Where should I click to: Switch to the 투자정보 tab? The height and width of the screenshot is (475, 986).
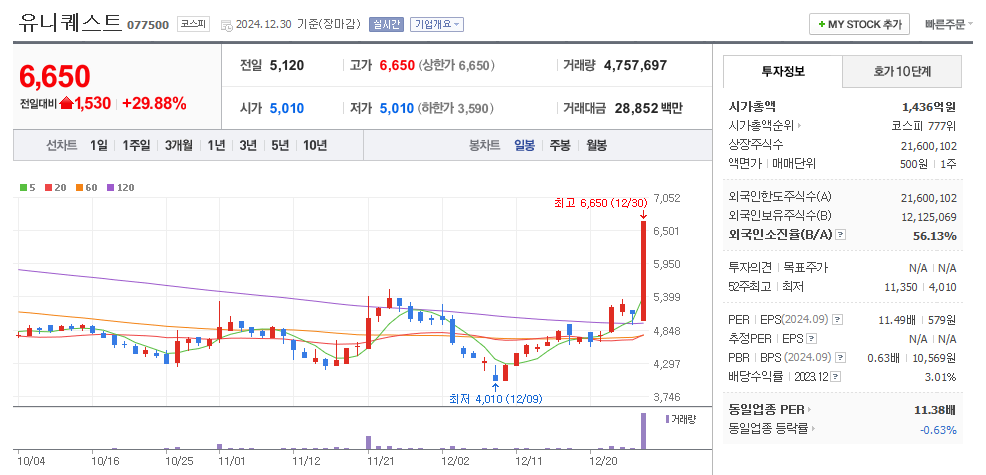click(782, 71)
